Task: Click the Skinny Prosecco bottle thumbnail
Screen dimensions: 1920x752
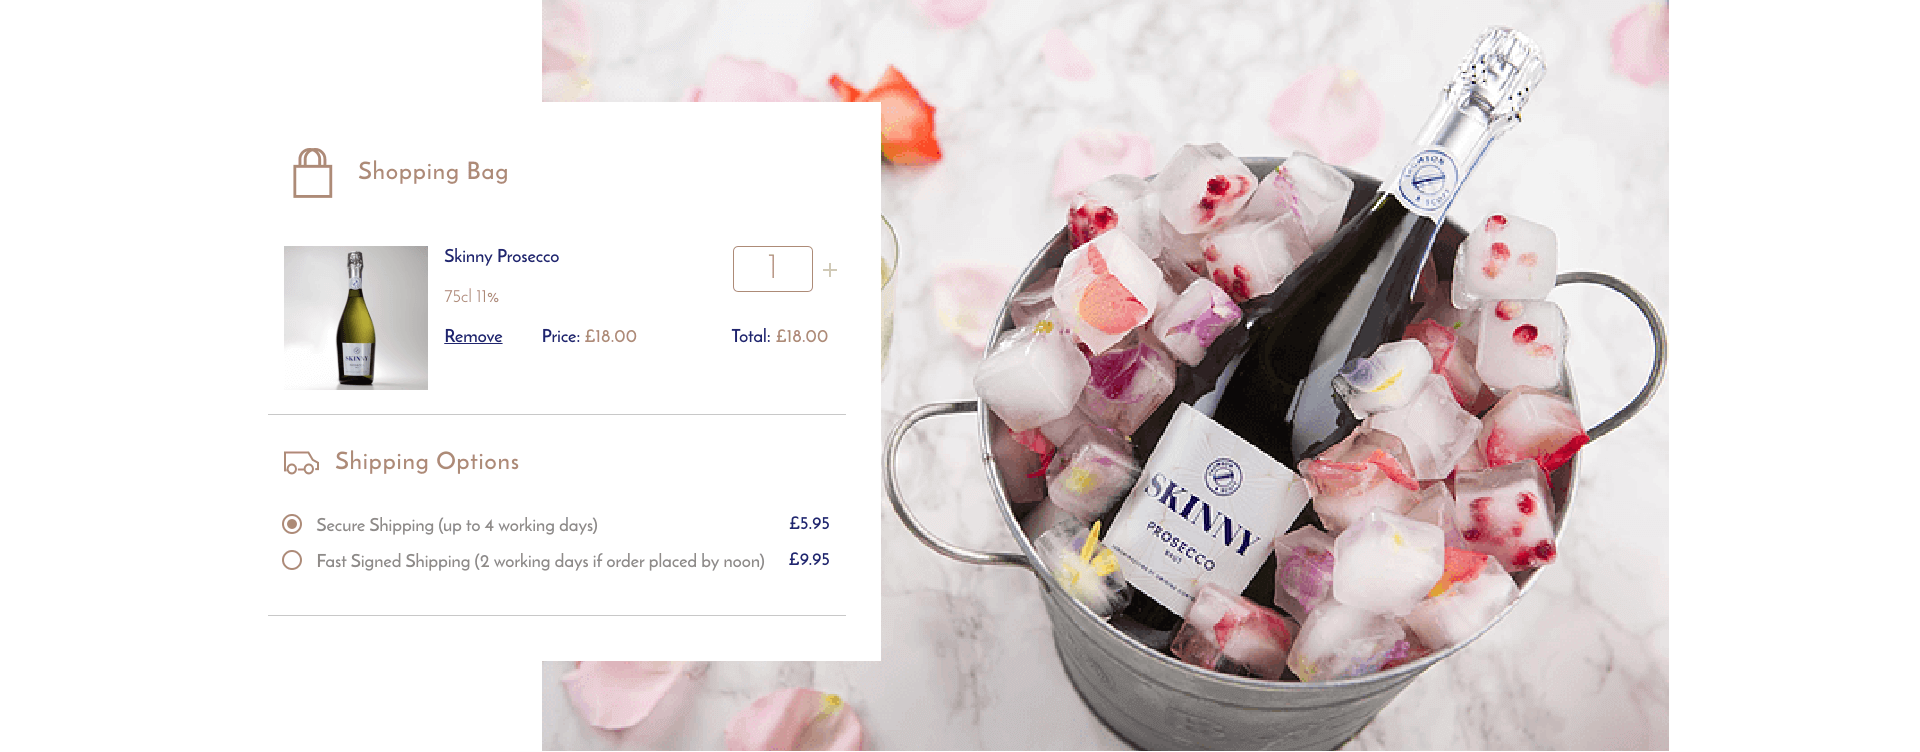Action: tap(356, 318)
